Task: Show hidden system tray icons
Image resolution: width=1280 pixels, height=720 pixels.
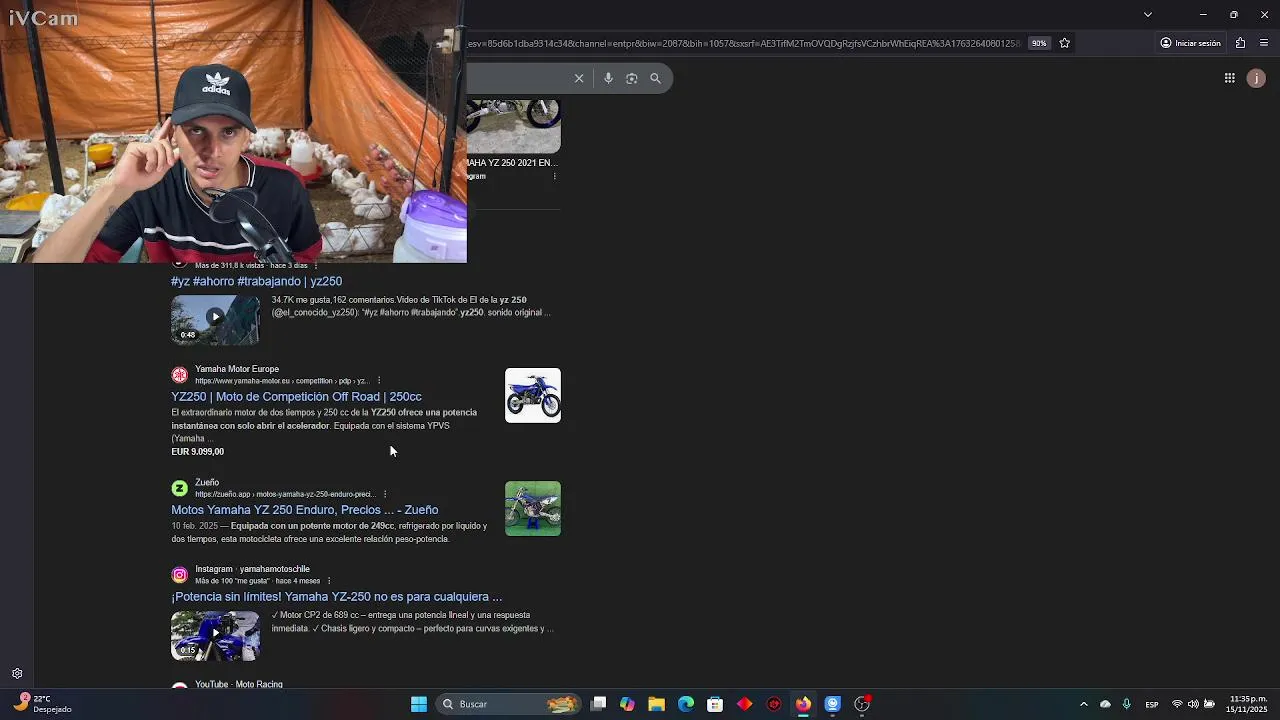Action: pyautogui.click(x=1083, y=704)
